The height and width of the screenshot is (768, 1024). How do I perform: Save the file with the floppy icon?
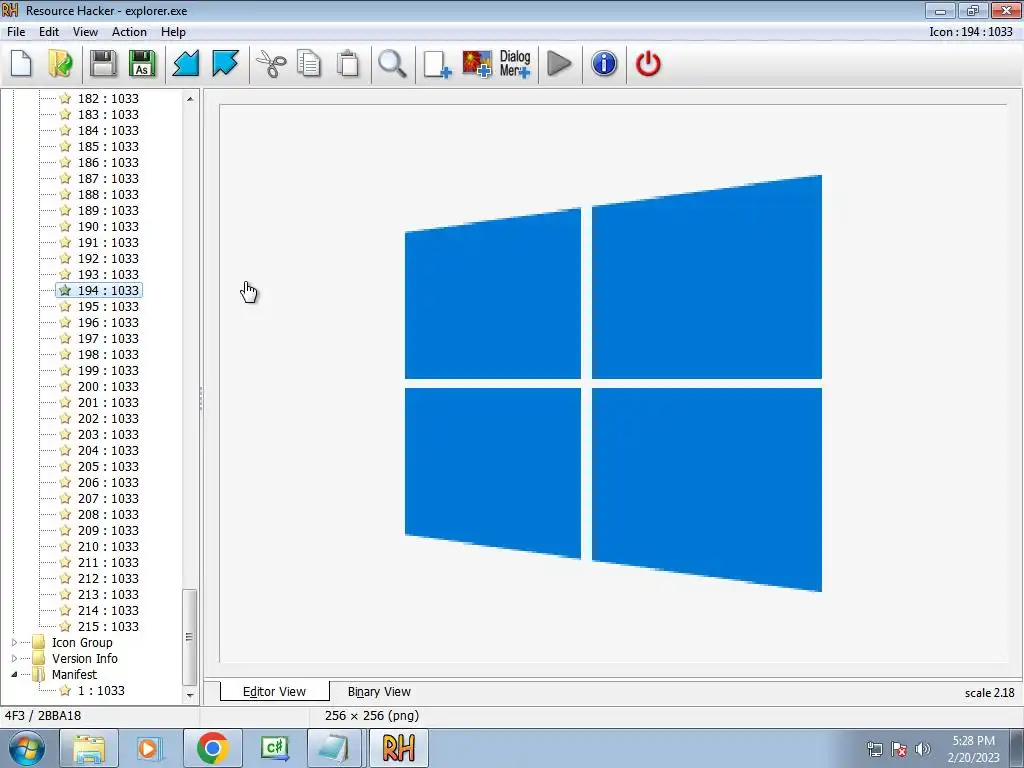(x=103, y=64)
